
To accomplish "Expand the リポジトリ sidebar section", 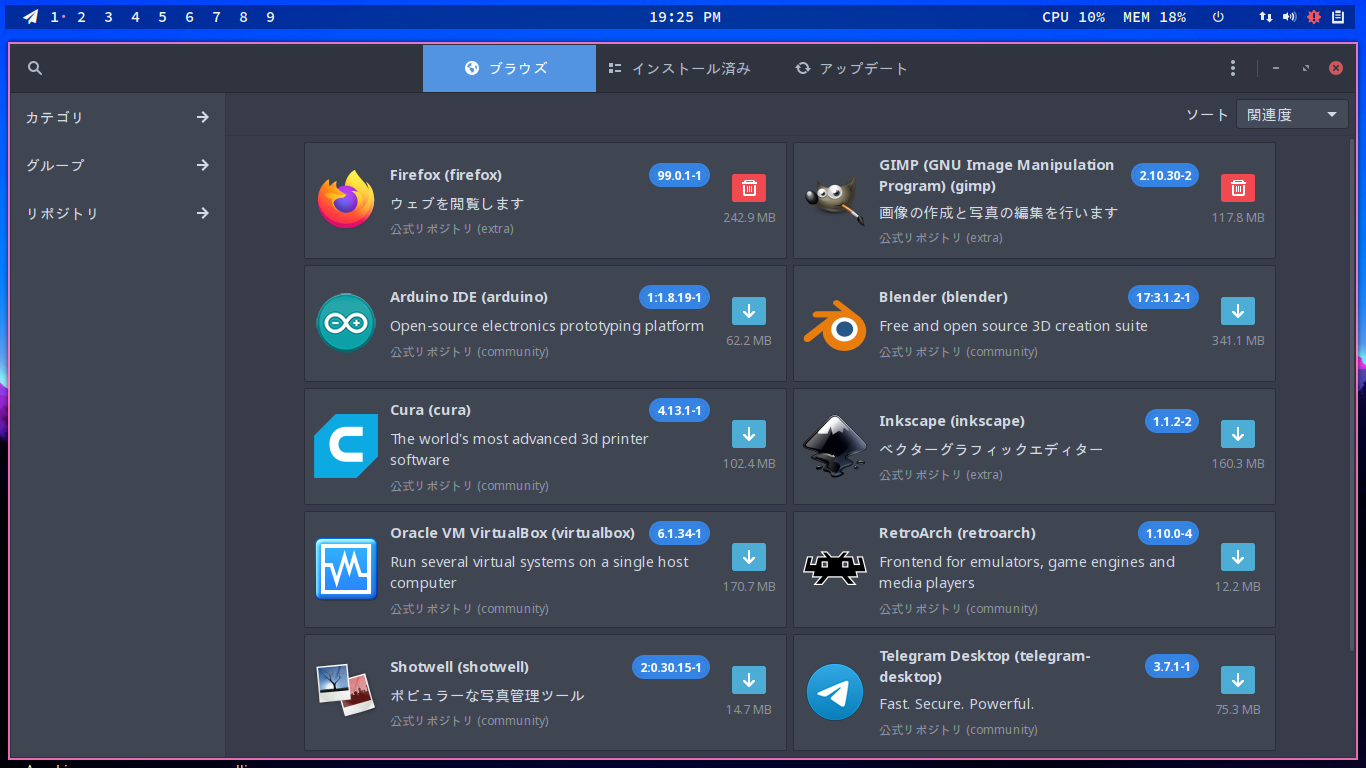I will (x=118, y=213).
